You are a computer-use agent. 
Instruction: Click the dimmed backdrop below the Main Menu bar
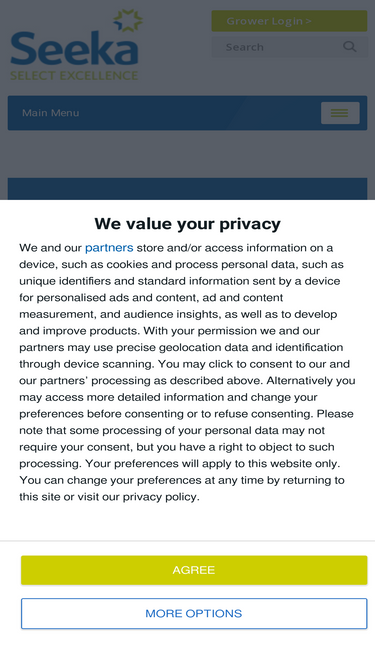(x=187, y=154)
